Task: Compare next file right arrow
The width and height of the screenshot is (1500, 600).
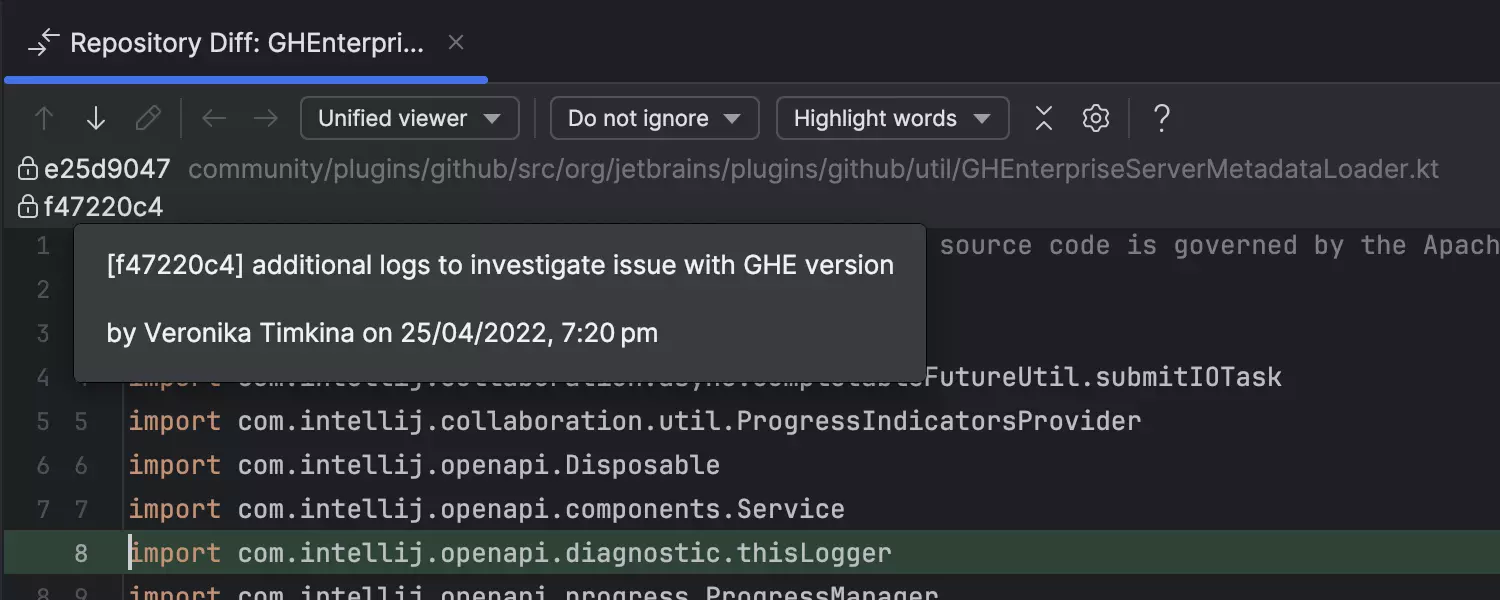Action: click(x=266, y=119)
